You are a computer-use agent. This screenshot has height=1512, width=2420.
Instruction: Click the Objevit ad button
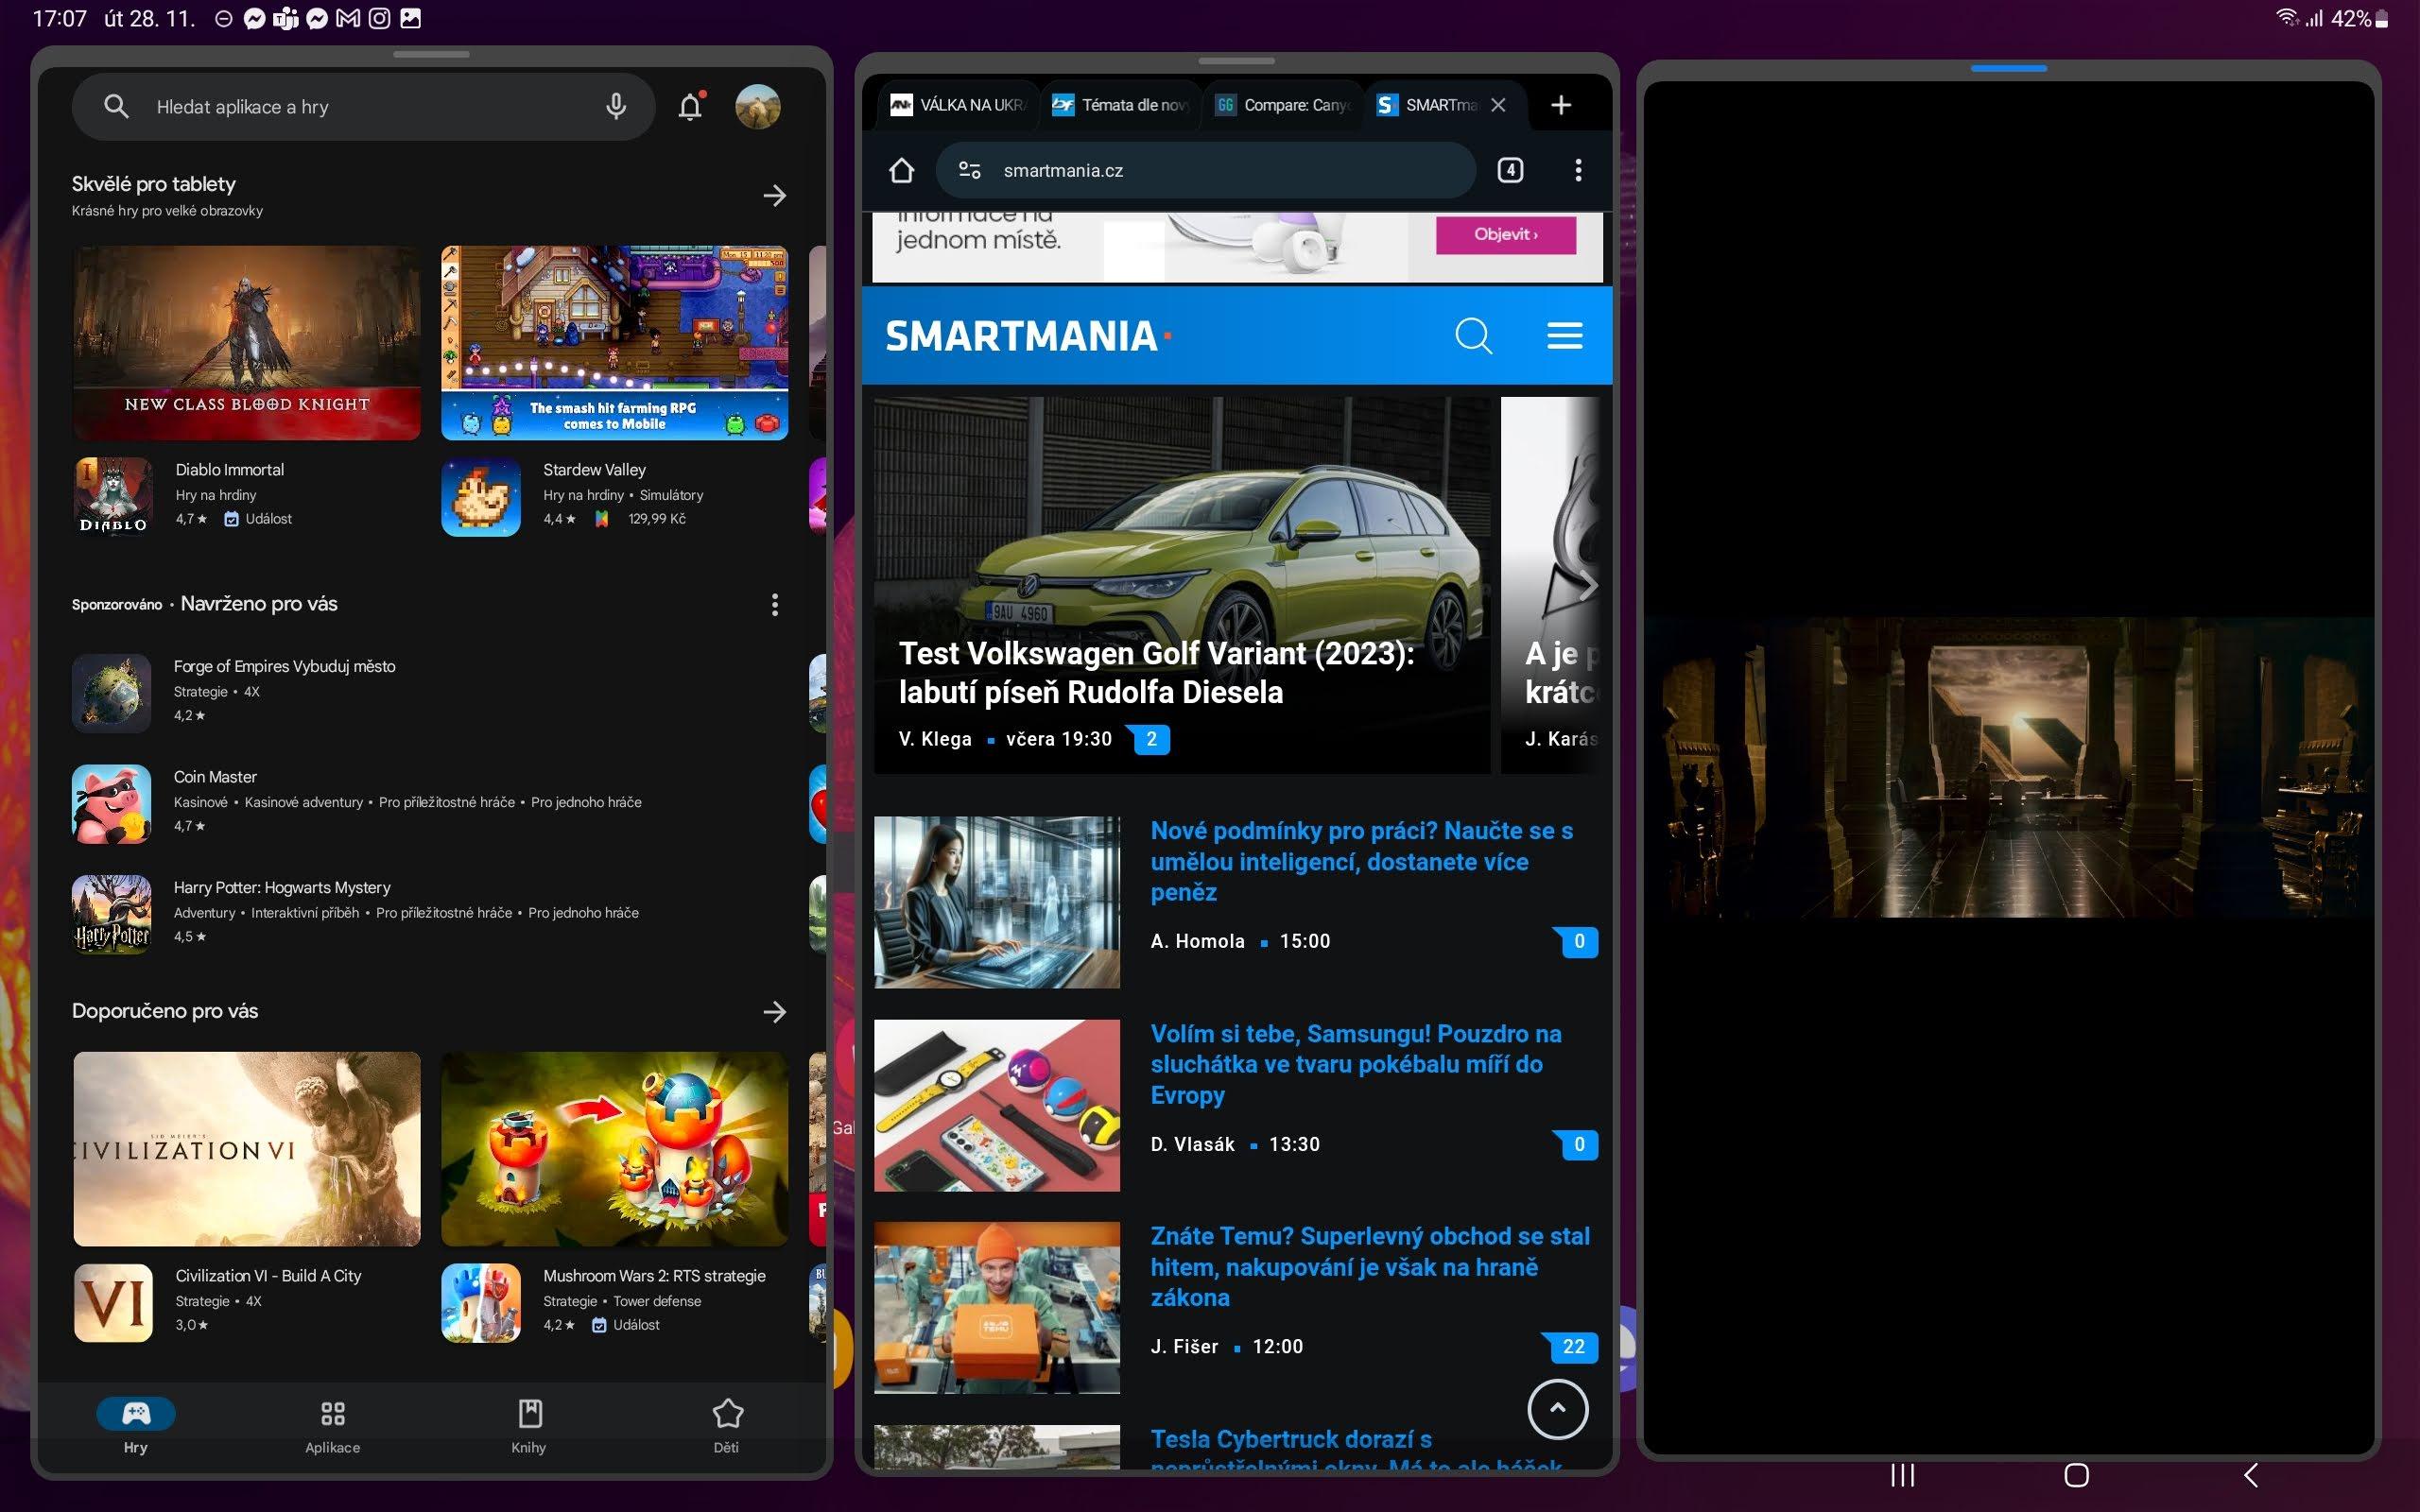1505,235
